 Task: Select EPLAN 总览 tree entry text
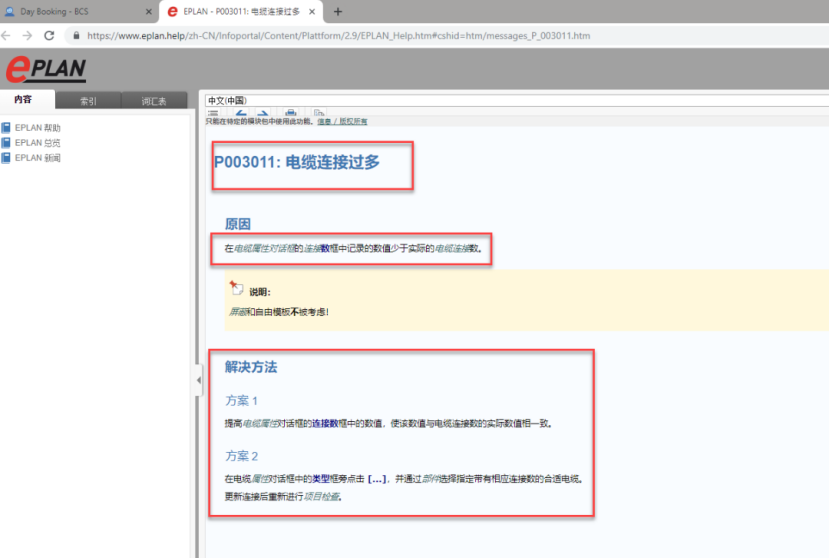(x=38, y=142)
